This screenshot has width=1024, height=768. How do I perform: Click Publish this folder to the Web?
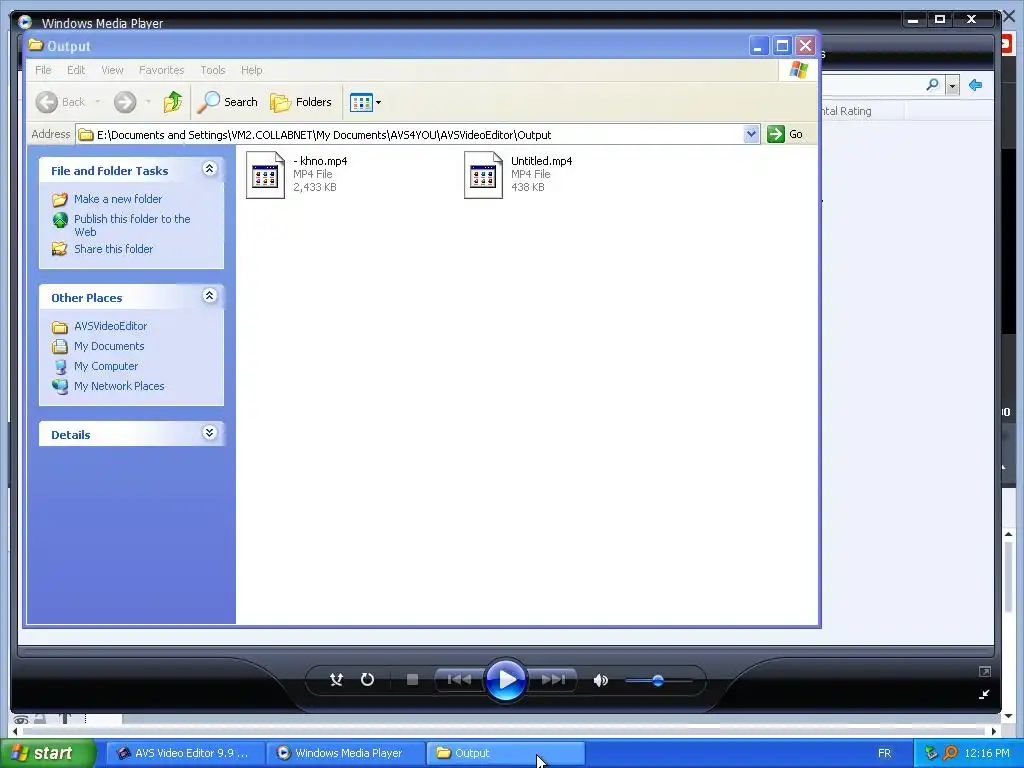pyautogui.click(x=132, y=225)
